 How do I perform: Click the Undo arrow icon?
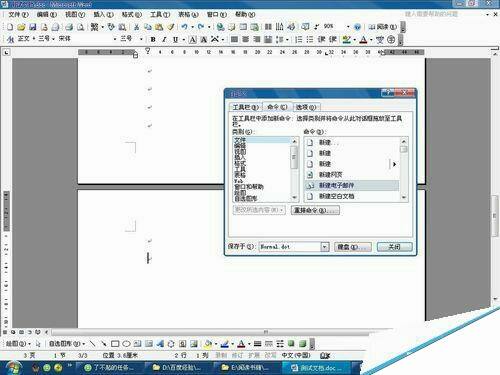pos(184,27)
